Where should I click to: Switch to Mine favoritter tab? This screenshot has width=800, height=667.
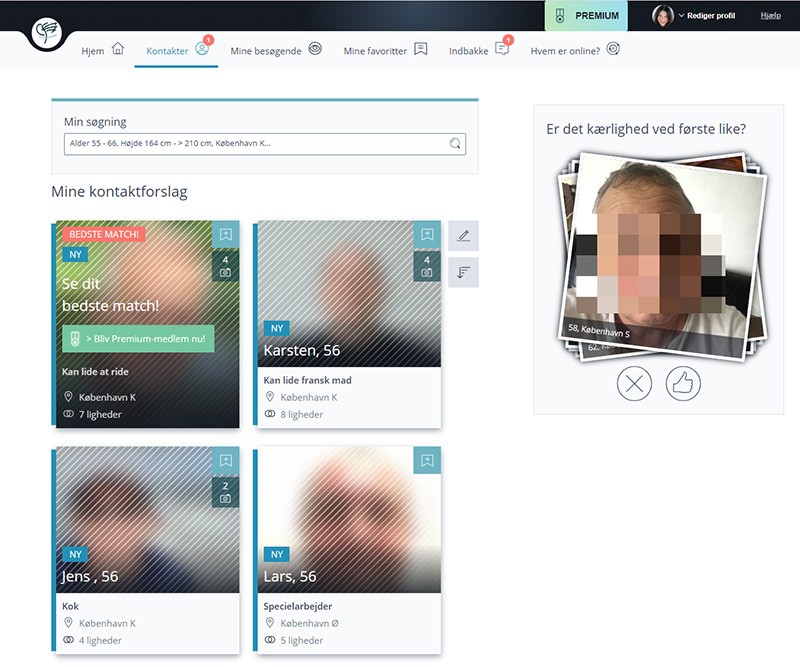tap(385, 50)
